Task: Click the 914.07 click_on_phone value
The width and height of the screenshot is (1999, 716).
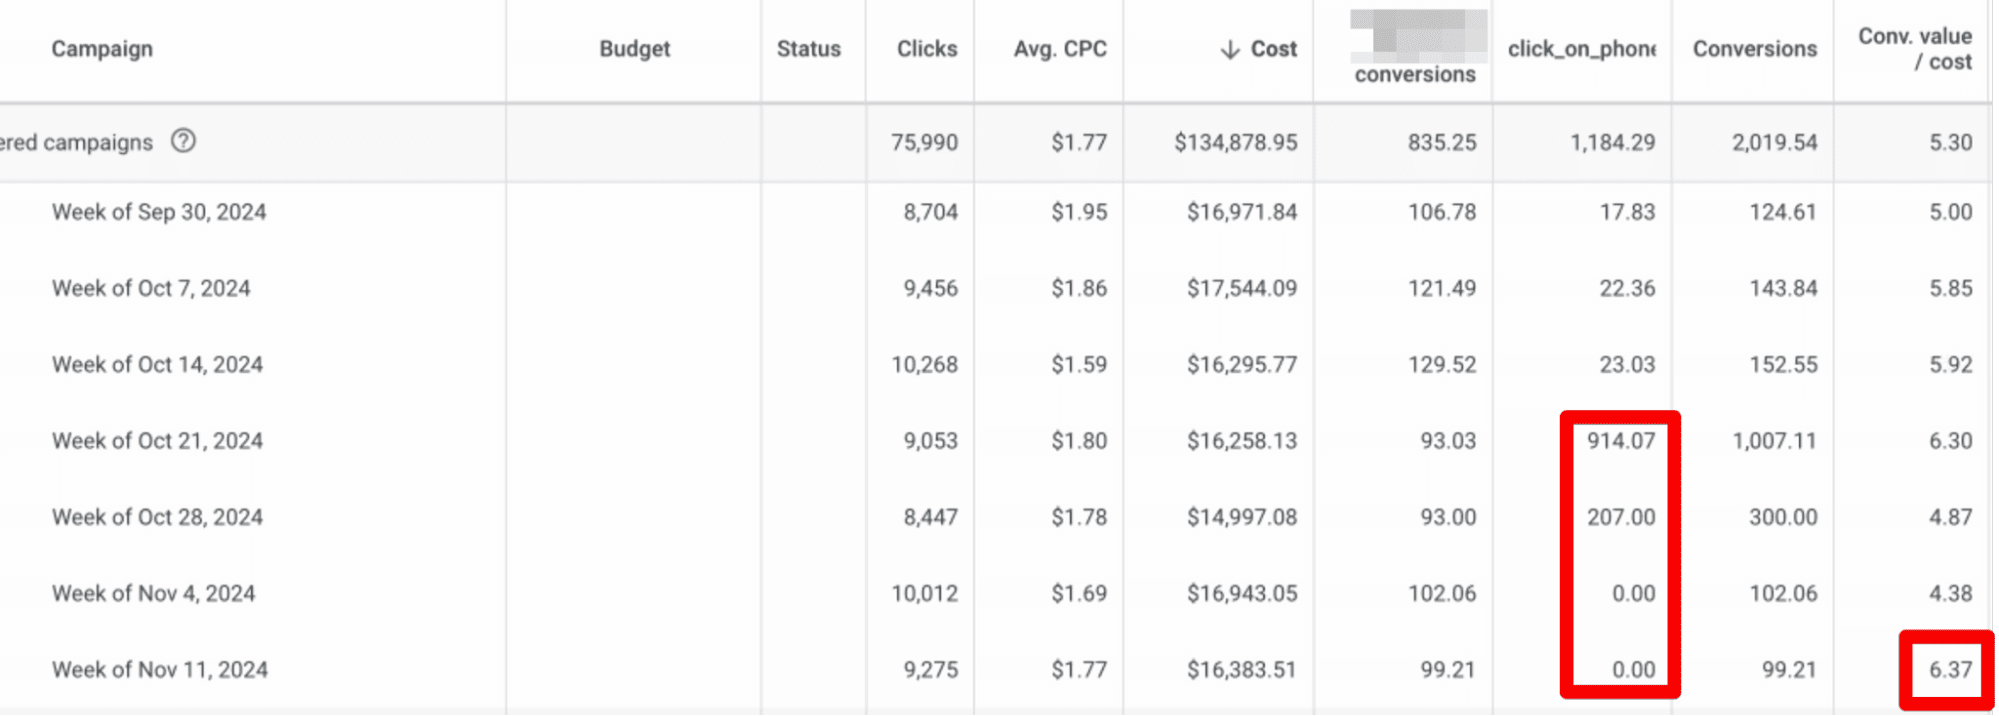Action: pos(1620,441)
